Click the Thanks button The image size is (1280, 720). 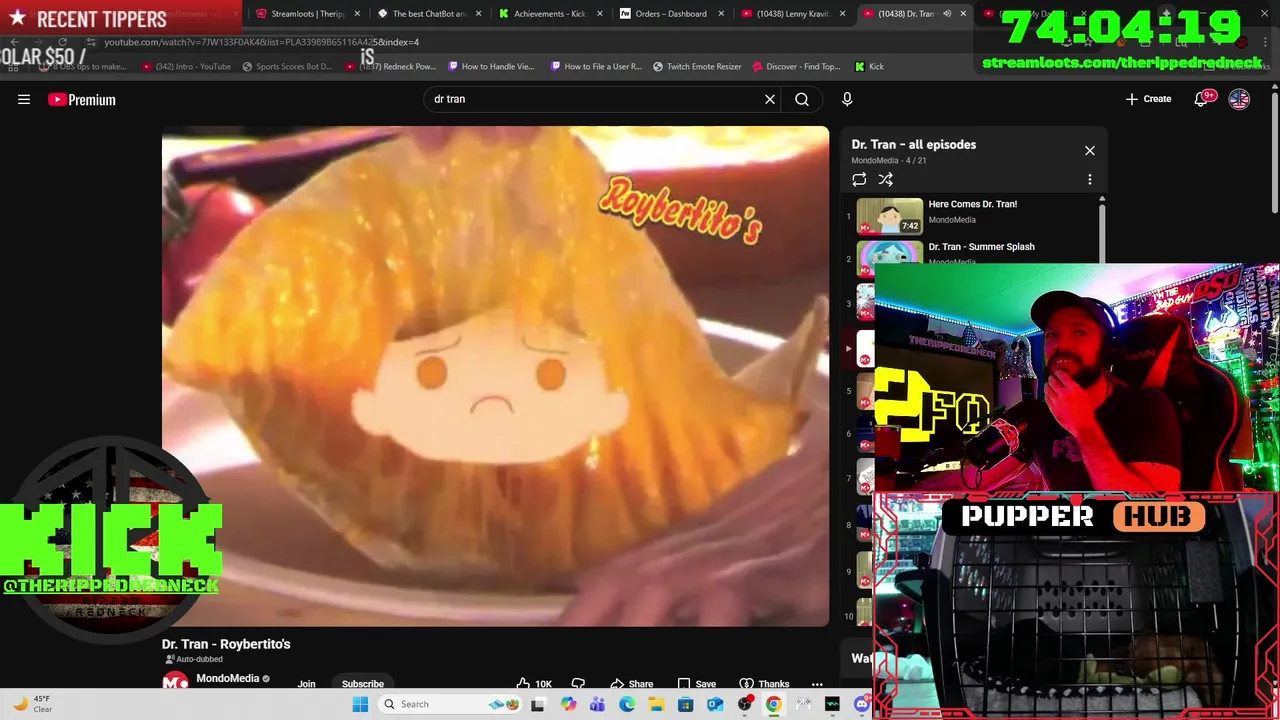coord(764,684)
